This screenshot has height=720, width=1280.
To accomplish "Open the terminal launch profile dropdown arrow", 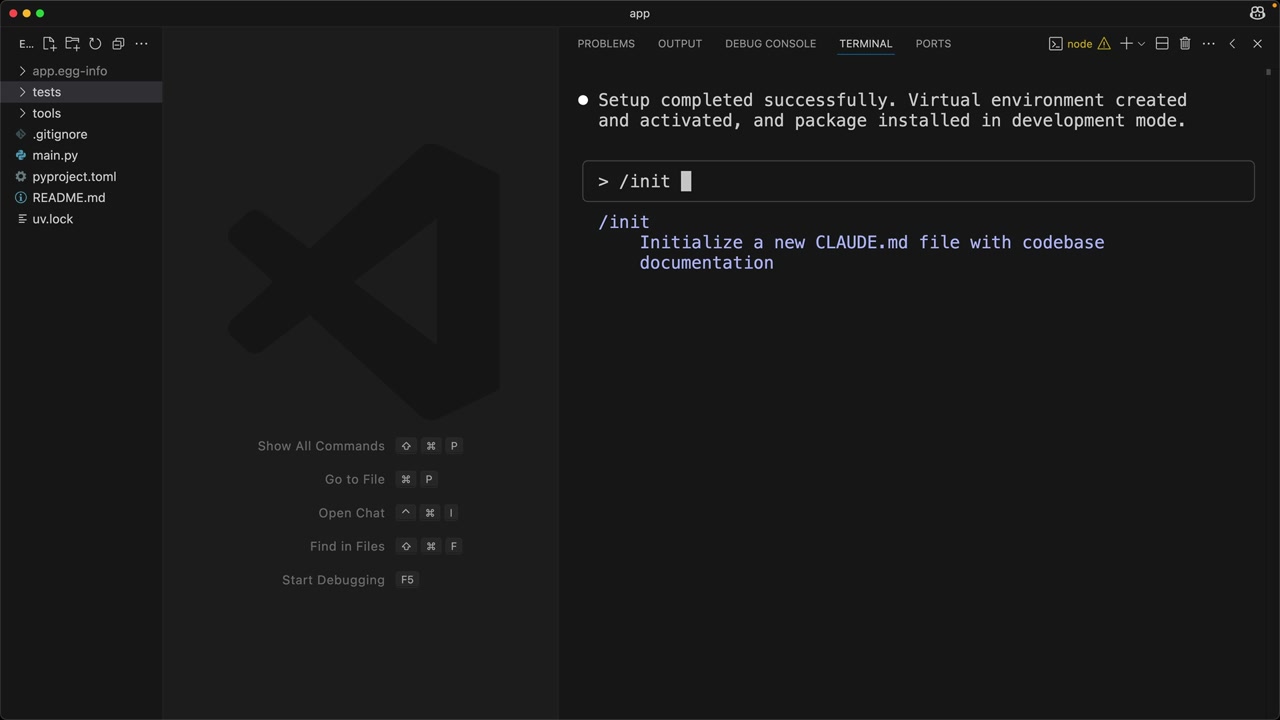I will 1141,44.
